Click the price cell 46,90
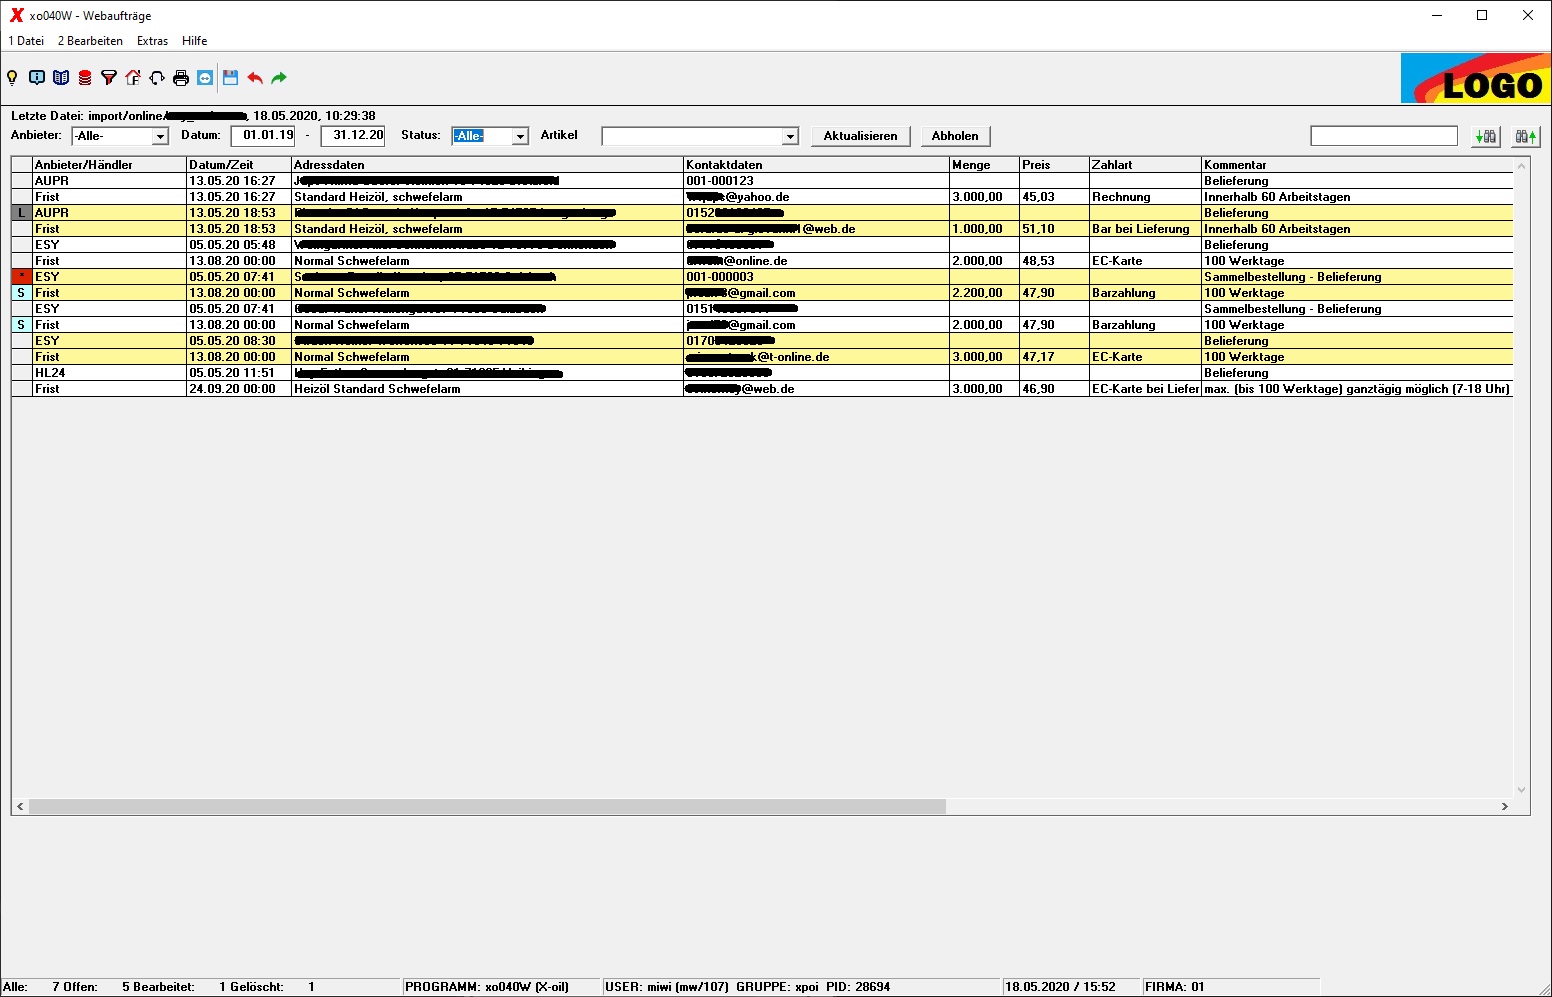Image resolution: width=1552 pixels, height=997 pixels. 1054,389
